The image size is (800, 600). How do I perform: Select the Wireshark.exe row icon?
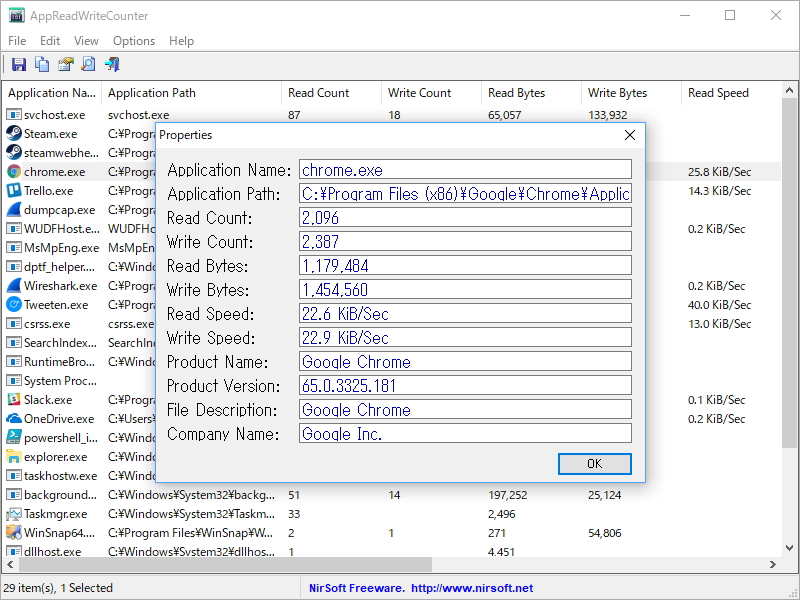pos(14,286)
